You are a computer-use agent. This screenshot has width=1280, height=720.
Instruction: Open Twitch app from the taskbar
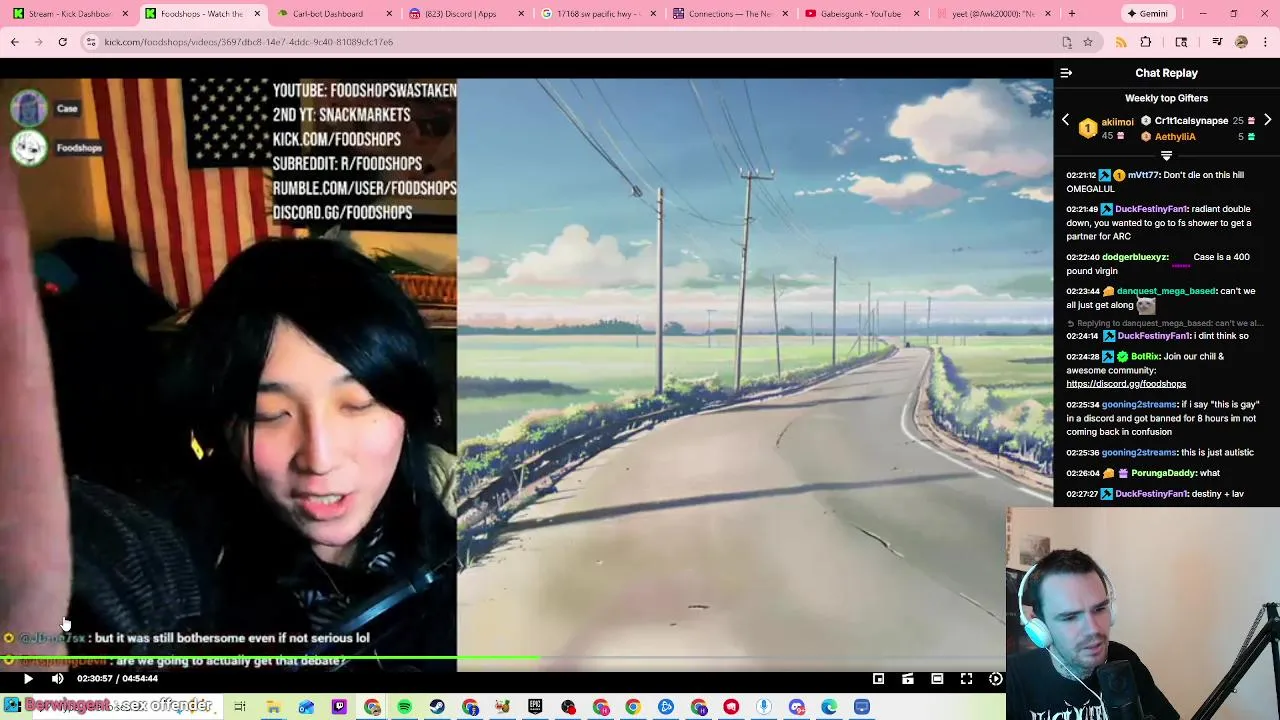pos(339,707)
